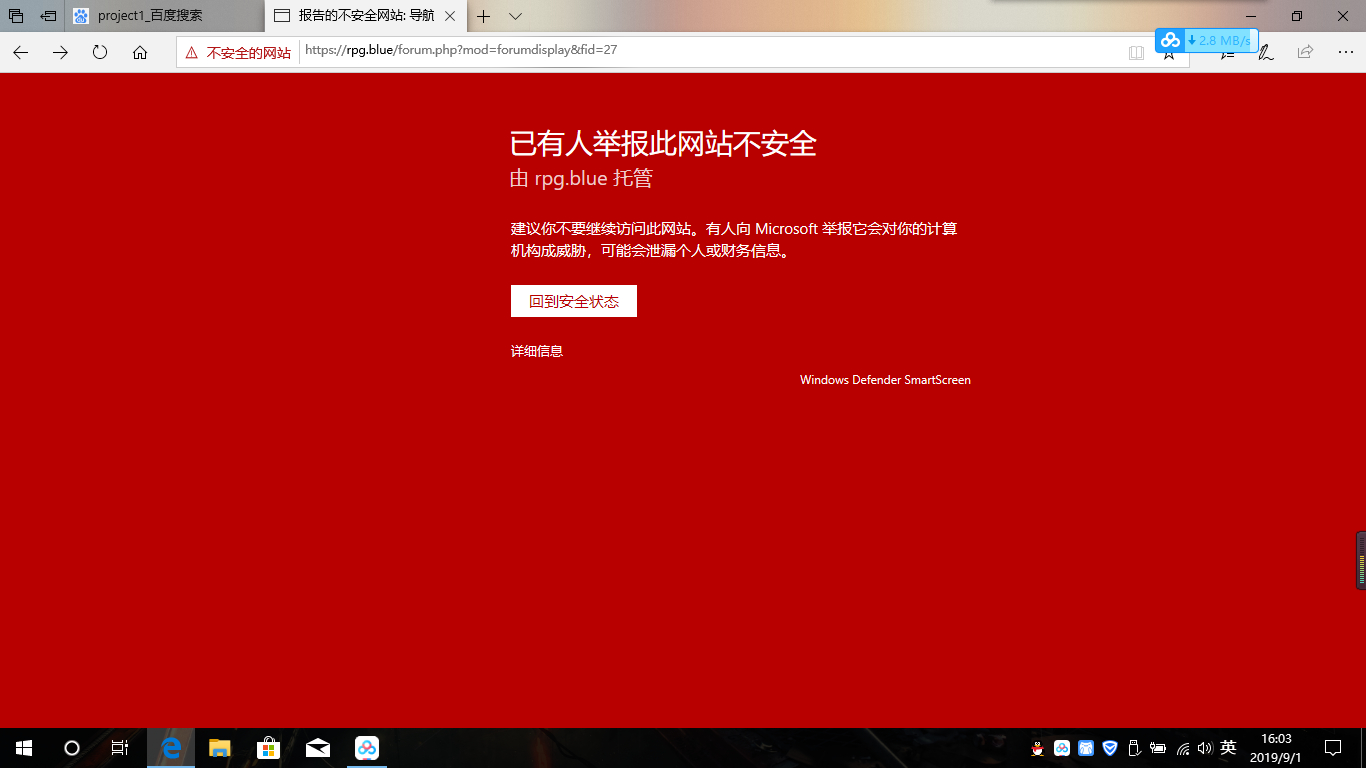Click the download speed 2.8 MB/s indicator
The image size is (1366, 768).
click(1220, 40)
